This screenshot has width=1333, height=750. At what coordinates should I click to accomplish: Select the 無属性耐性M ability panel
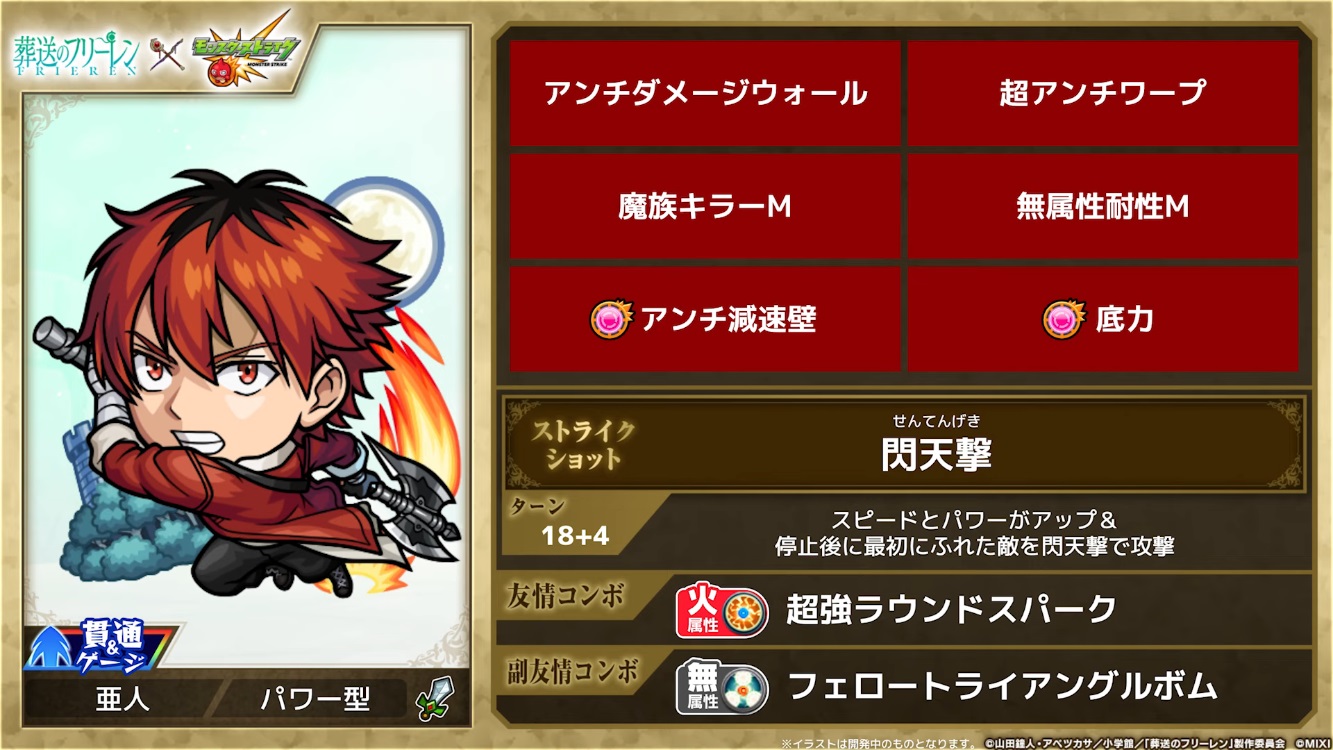(x=1102, y=206)
